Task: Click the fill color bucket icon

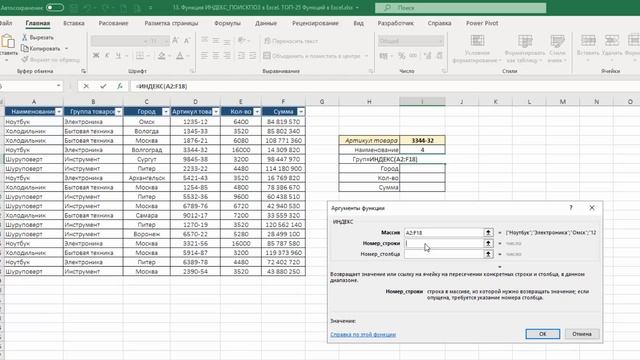Action: 162,56
